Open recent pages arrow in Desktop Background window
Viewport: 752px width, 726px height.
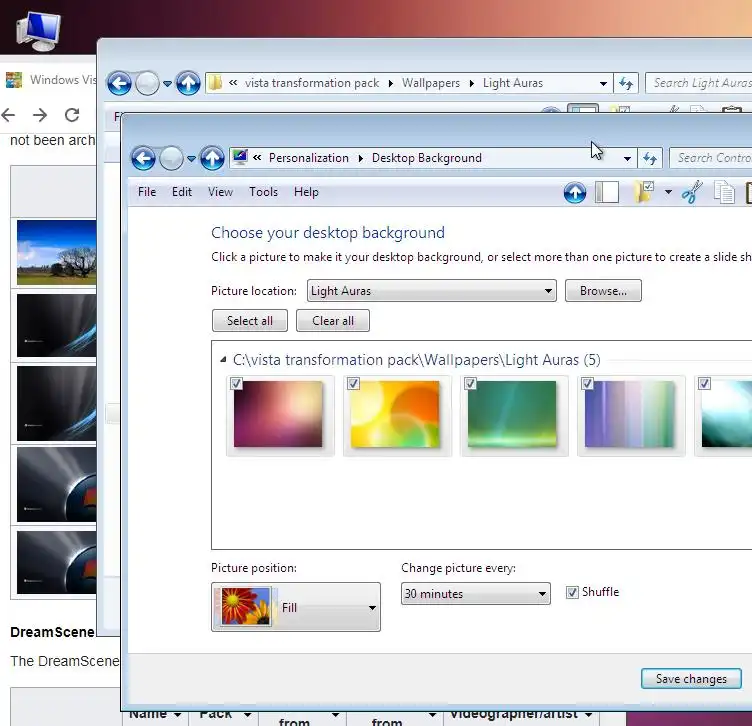191,159
